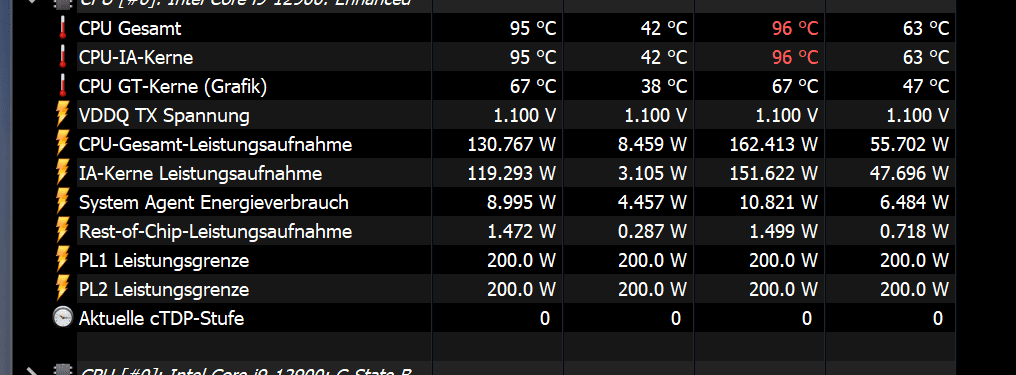This screenshot has width=1016, height=375.
Task: Select the PL1 Leistungsgrenze row
Action: pyautogui.click(x=516, y=260)
